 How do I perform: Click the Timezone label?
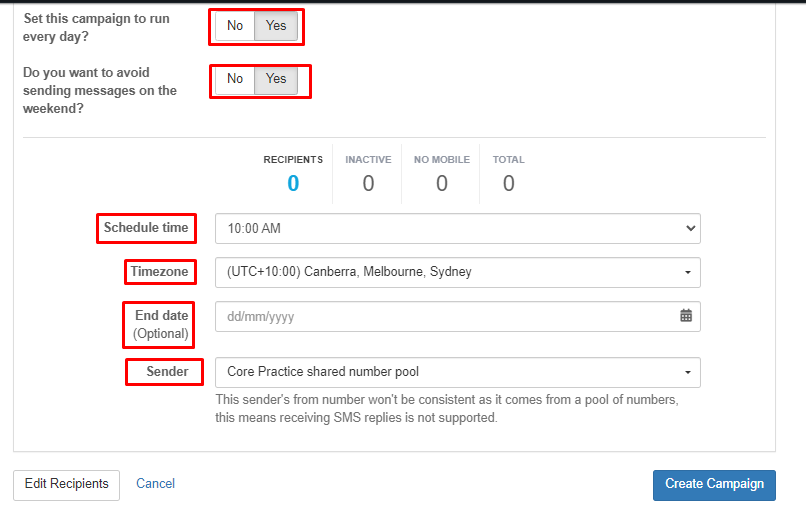[x=159, y=272]
